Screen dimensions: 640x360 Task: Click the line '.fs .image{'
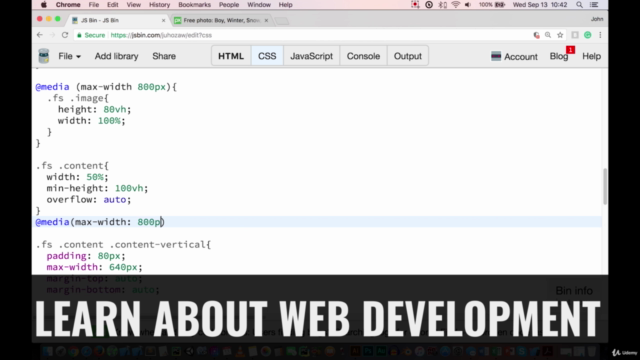pyautogui.click(x=78, y=98)
